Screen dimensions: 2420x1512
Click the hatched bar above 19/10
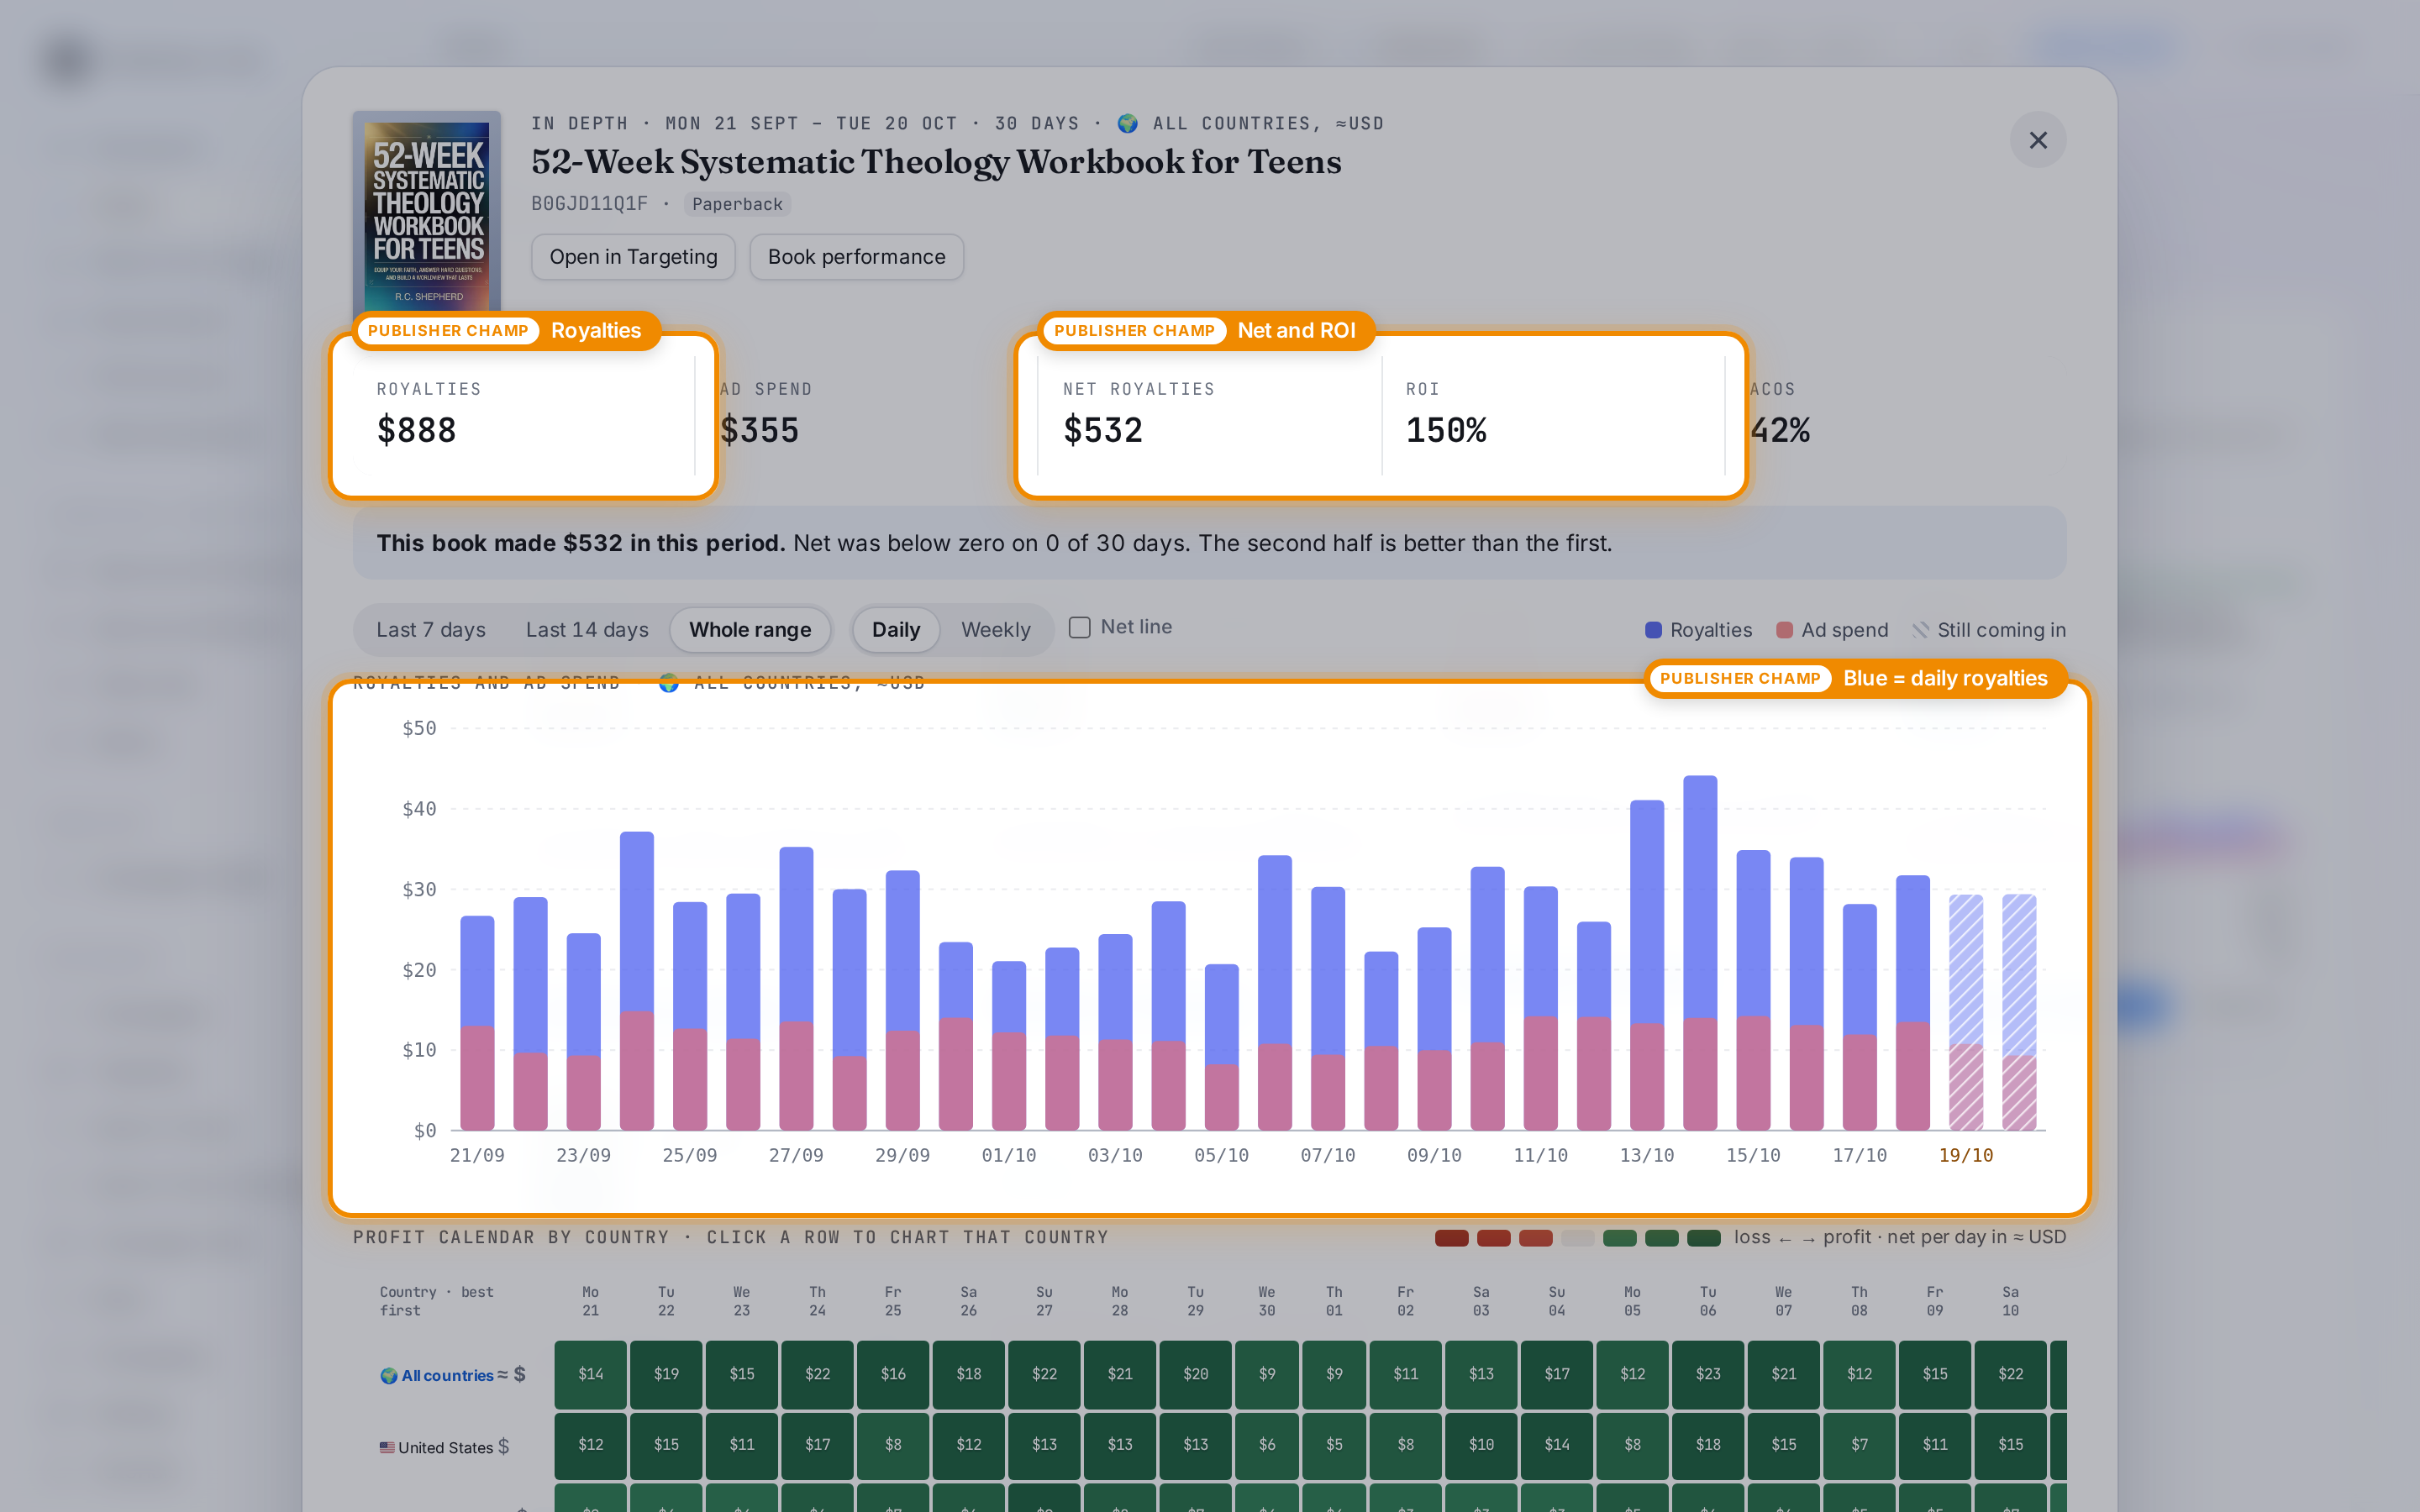[1966, 1012]
